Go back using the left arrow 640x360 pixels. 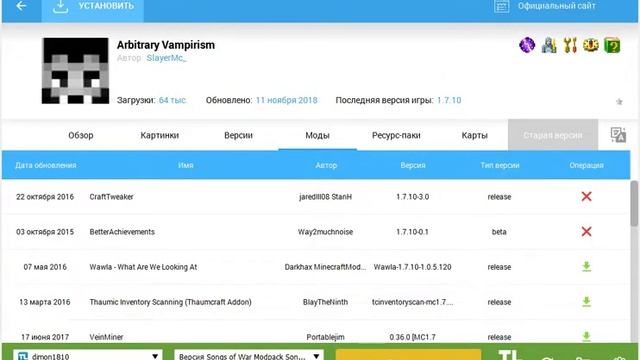[21, 6]
